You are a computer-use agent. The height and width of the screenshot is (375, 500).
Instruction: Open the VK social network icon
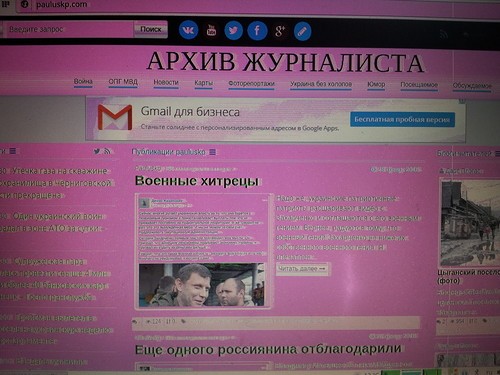click(188, 30)
